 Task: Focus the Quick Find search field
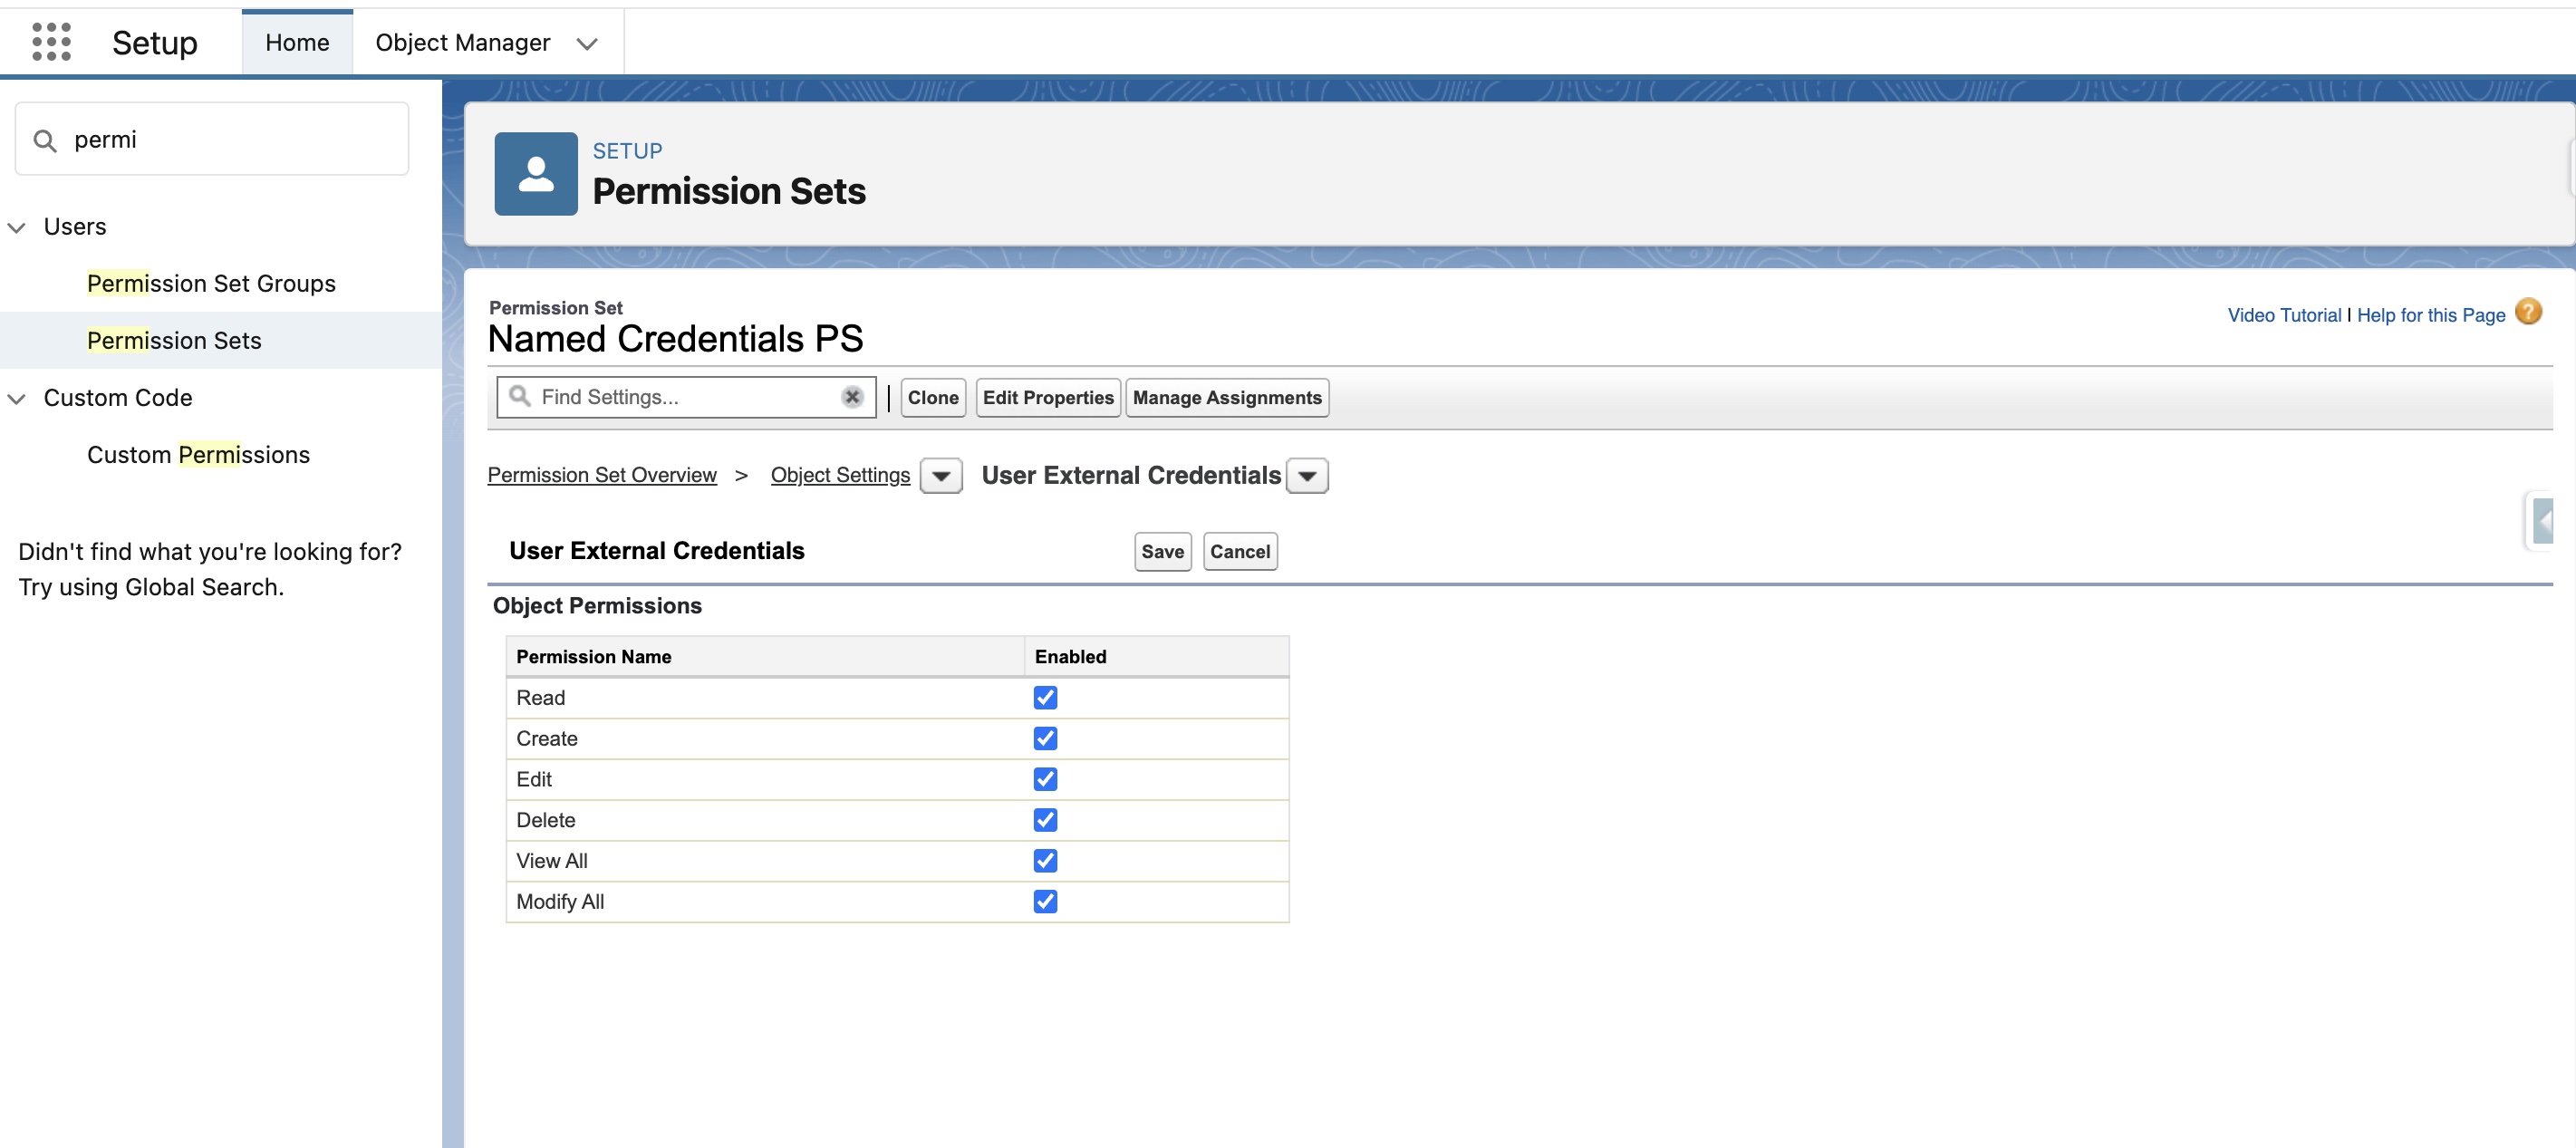(x=212, y=139)
